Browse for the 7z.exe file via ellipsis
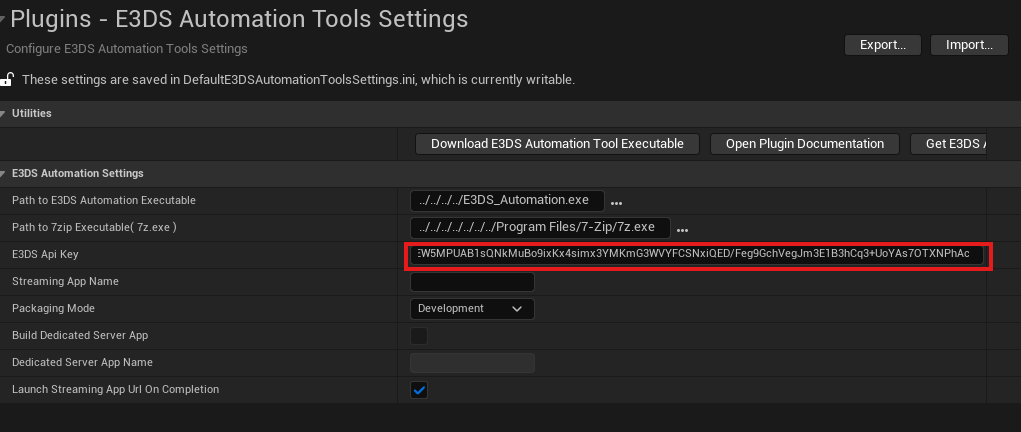 point(683,229)
